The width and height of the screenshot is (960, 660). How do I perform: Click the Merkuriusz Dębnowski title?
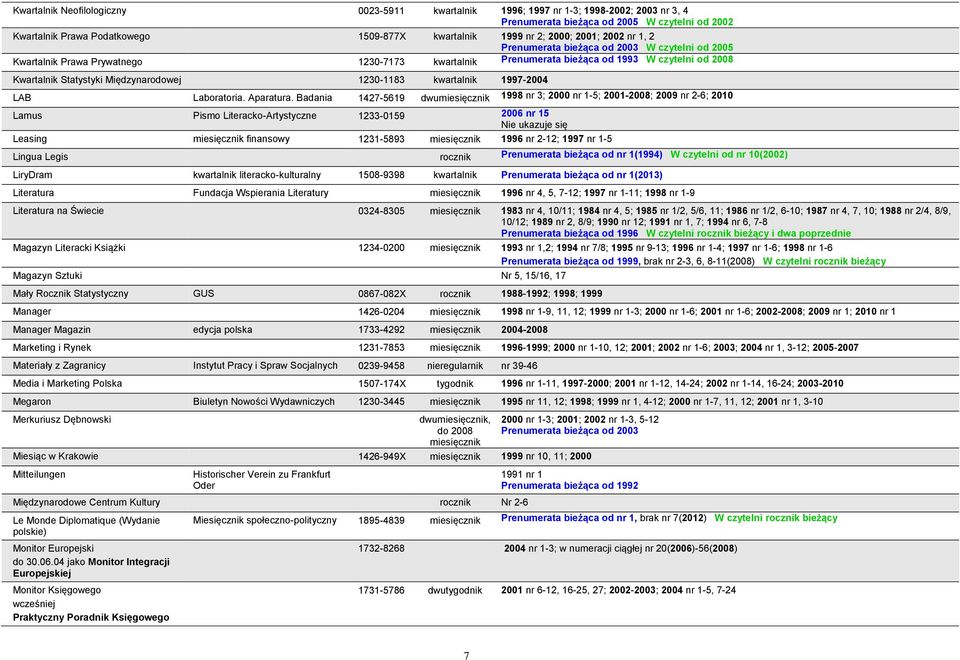[x=62, y=419]
